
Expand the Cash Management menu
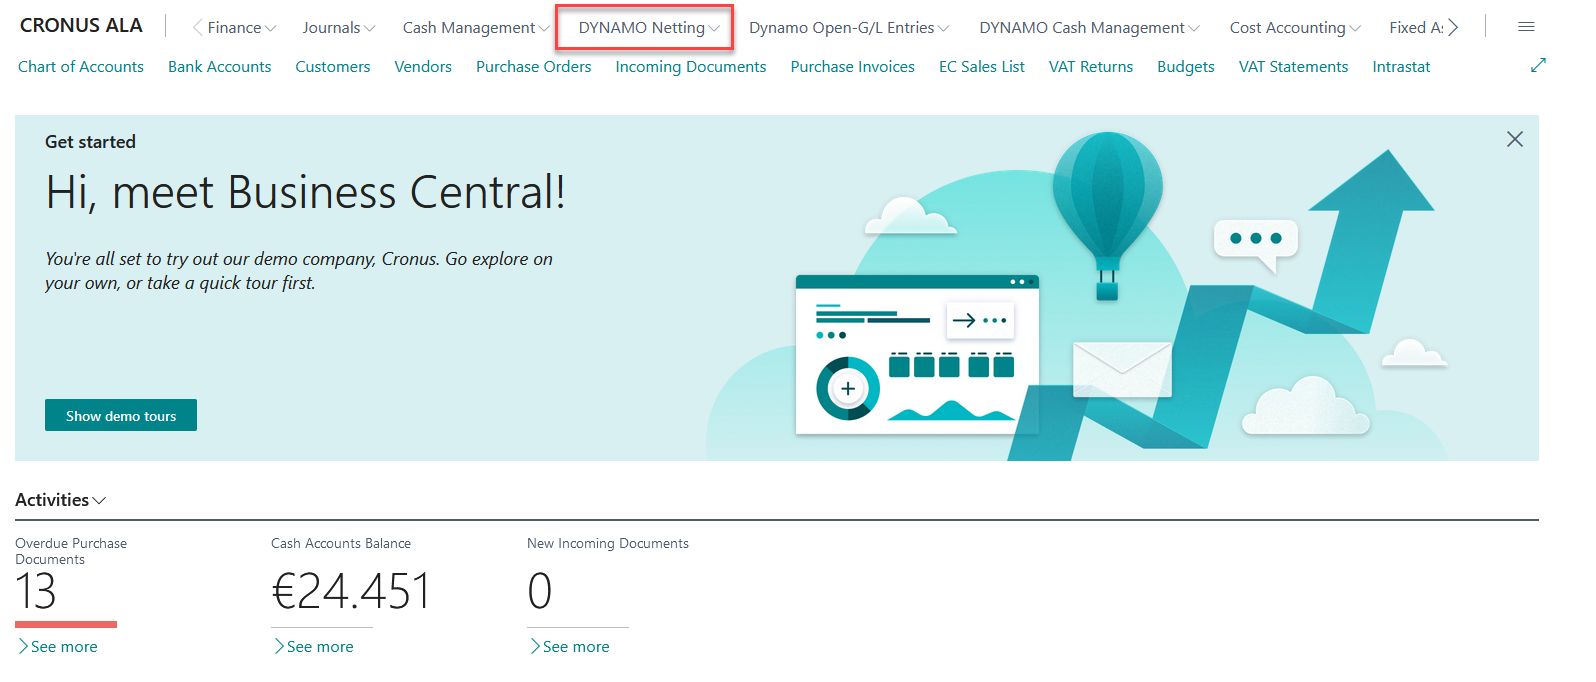tap(475, 28)
